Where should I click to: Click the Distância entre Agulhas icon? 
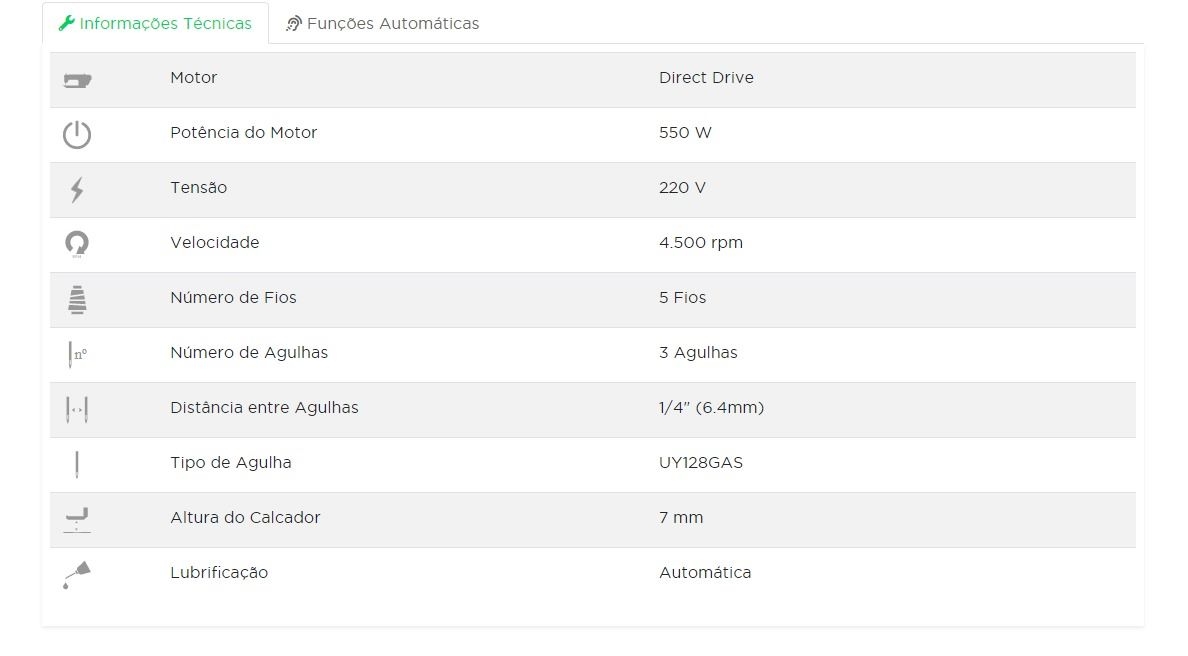77,409
